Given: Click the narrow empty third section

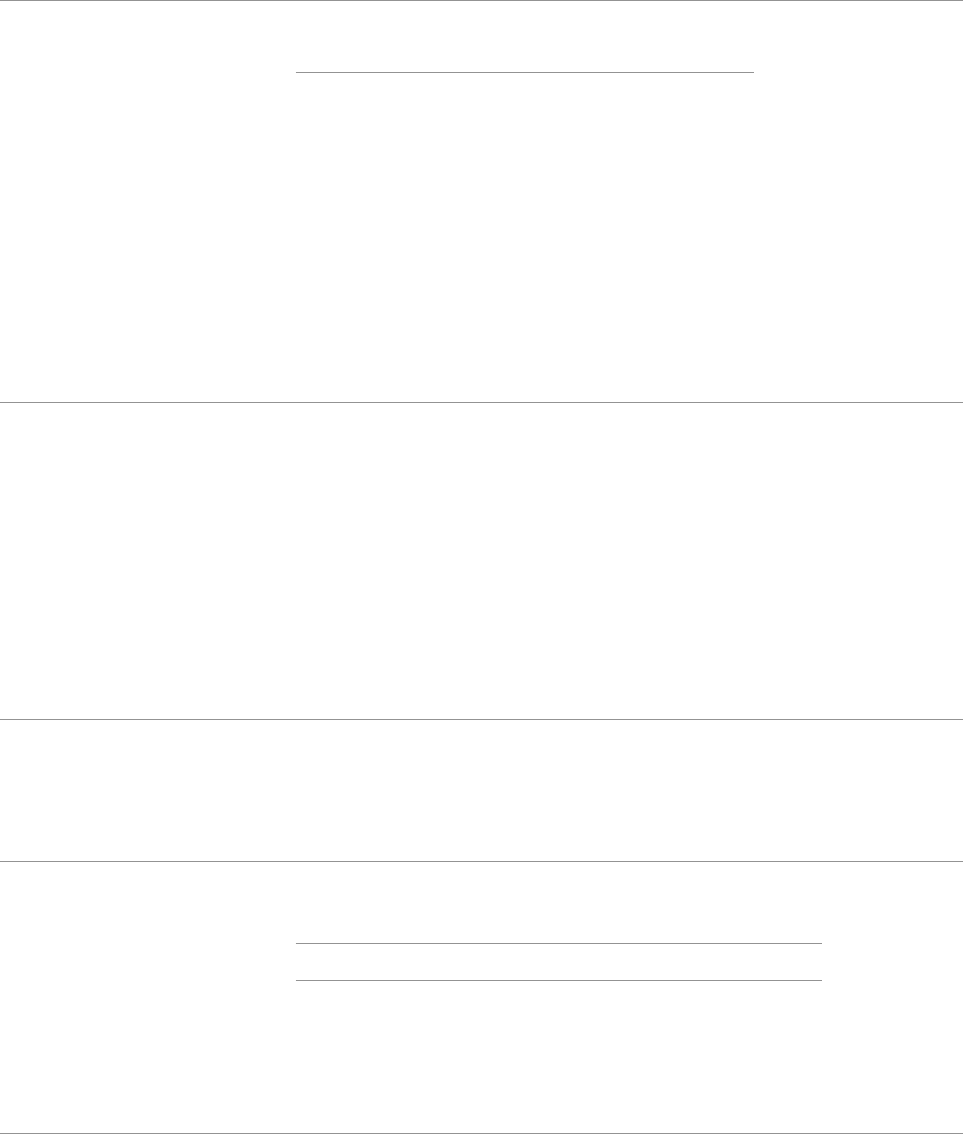Looking at the screenshot, I should click(x=482, y=790).
